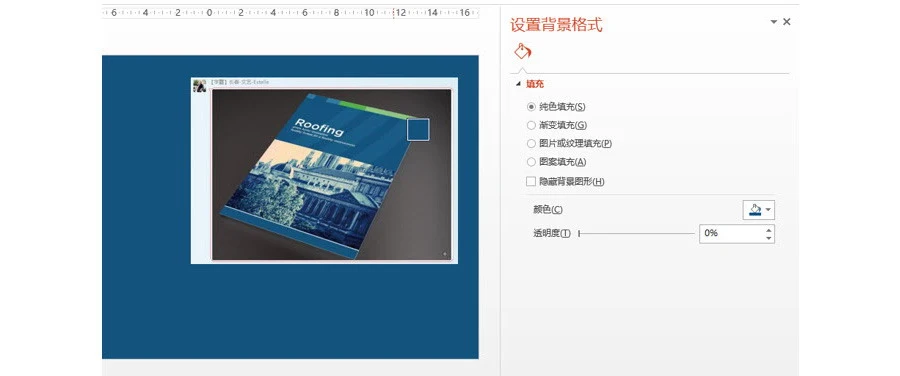The image size is (900, 376).
Task: Click the horizontal ruler at the top
Action: (x=290, y=13)
